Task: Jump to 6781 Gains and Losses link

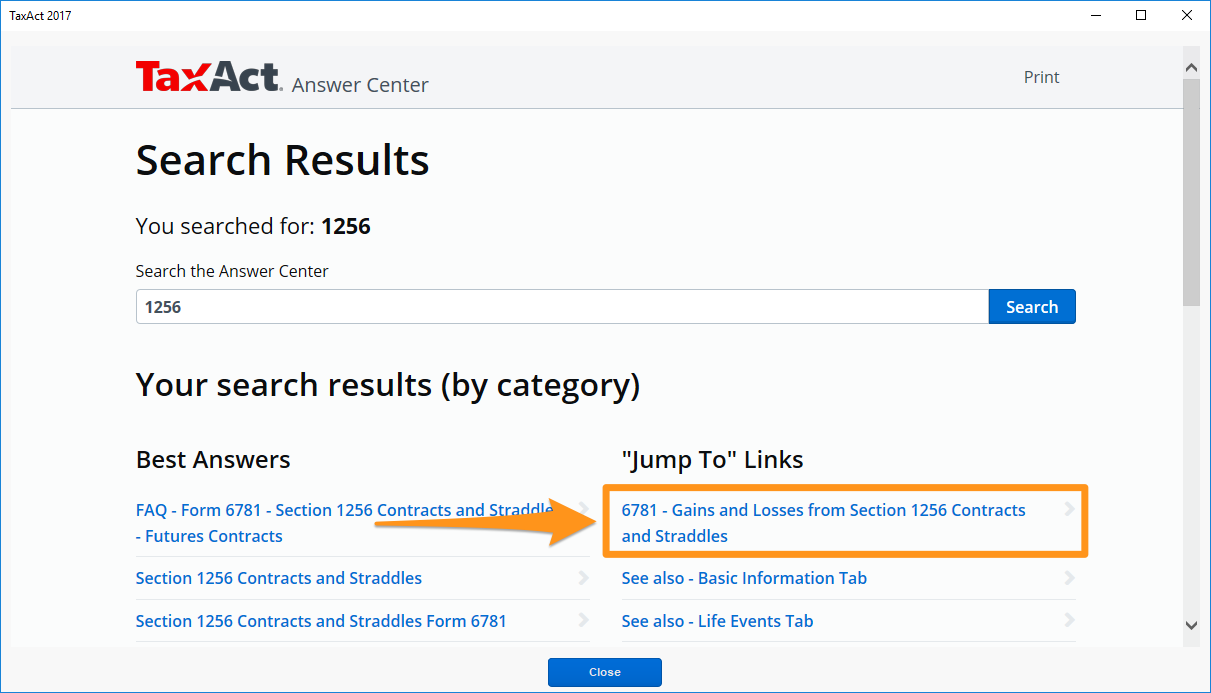Action: (823, 522)
